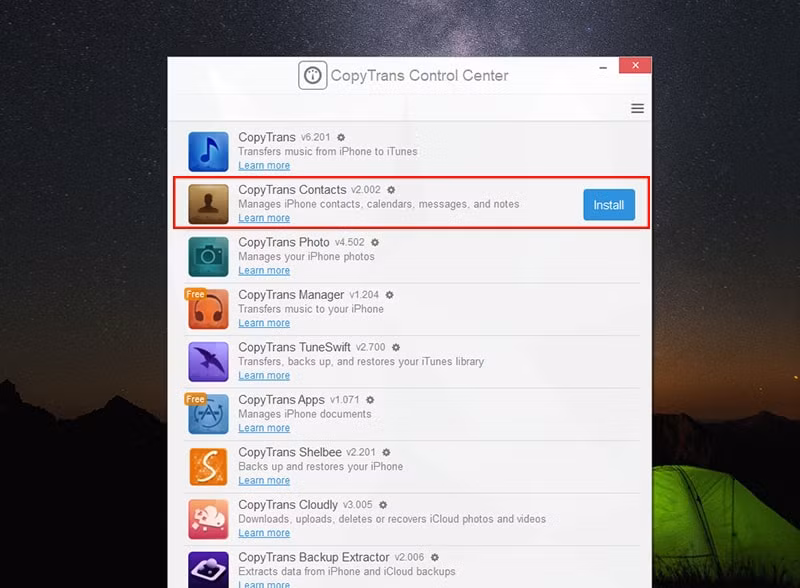Click the CopyTrans music note app icon

coord(208,152)
